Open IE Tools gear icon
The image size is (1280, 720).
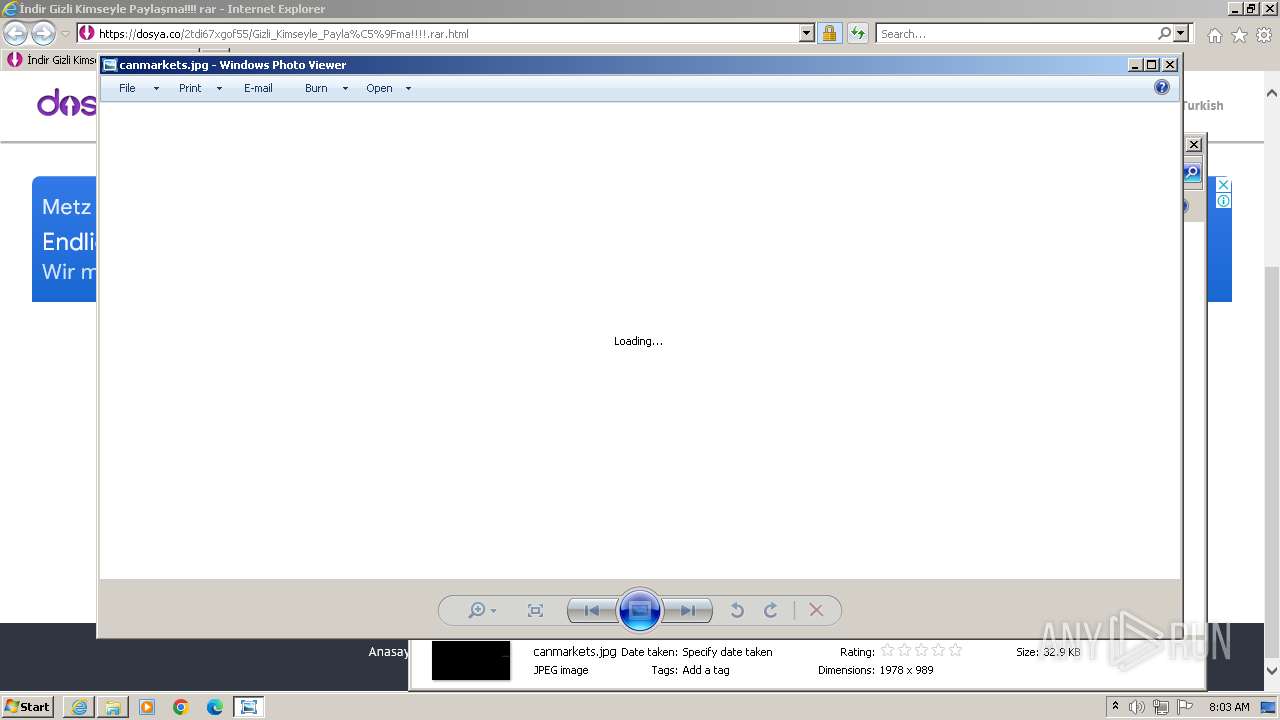pyautogui.click(x=1264, y=35)
